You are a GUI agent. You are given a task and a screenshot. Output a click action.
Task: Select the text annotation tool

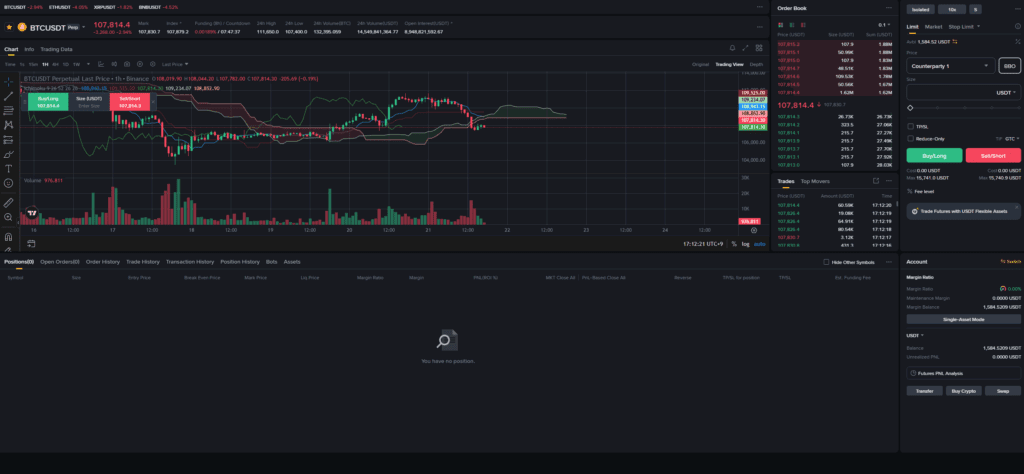[x=8, y=168]
